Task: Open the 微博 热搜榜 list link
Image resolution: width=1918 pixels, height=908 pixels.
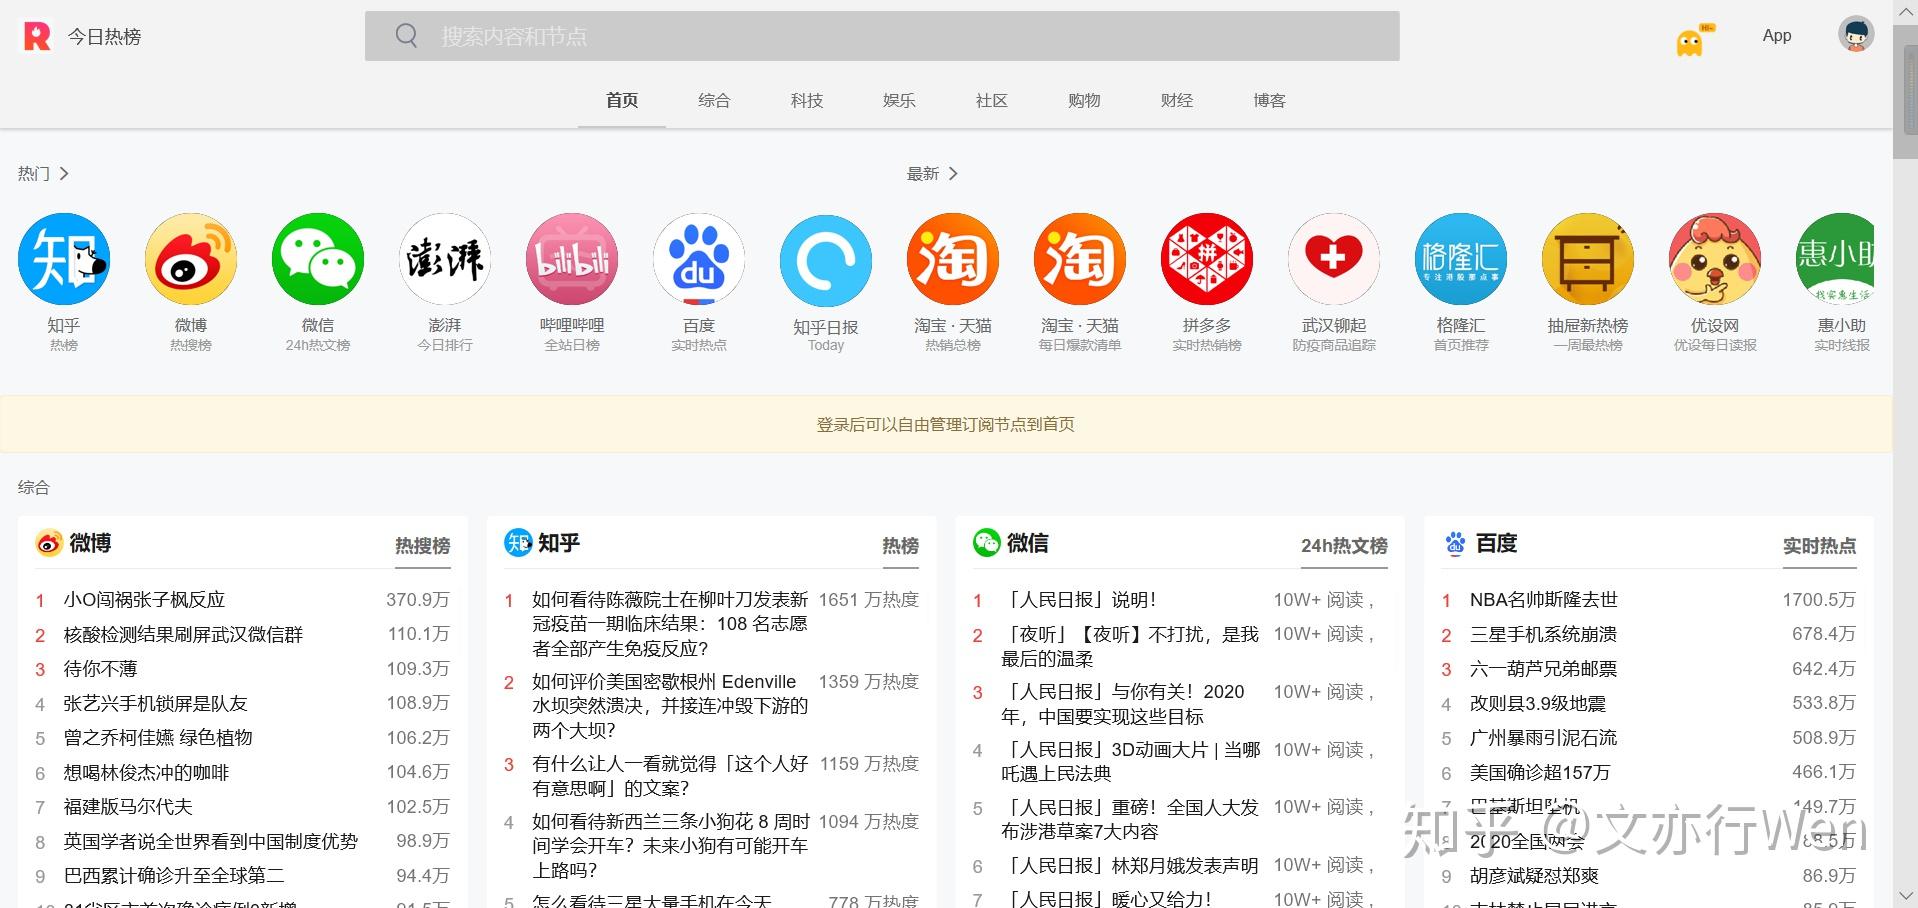Action: (x=423, y=546)
